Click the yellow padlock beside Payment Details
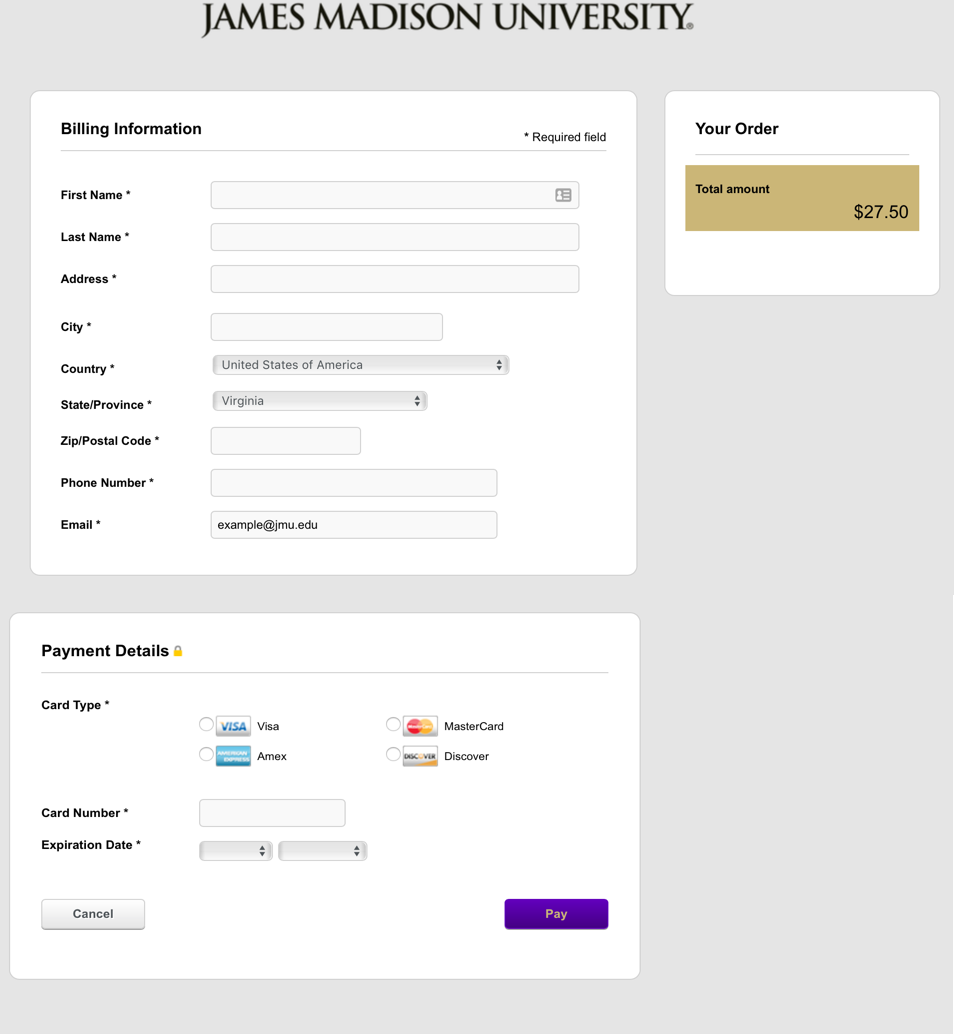Image resolution: width=954 pixels, height=1034 pixels. tap(178, 651)
